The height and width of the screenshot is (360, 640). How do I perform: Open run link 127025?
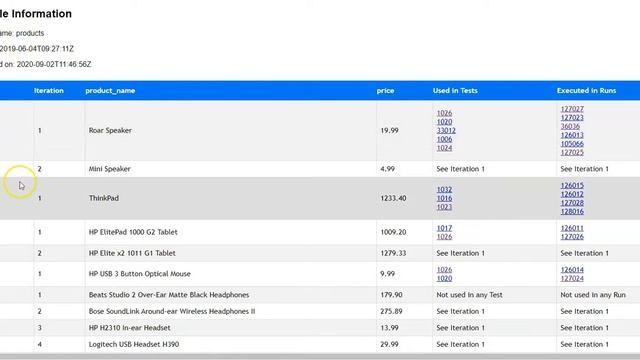pyautogui.click(x=572, y=152)
